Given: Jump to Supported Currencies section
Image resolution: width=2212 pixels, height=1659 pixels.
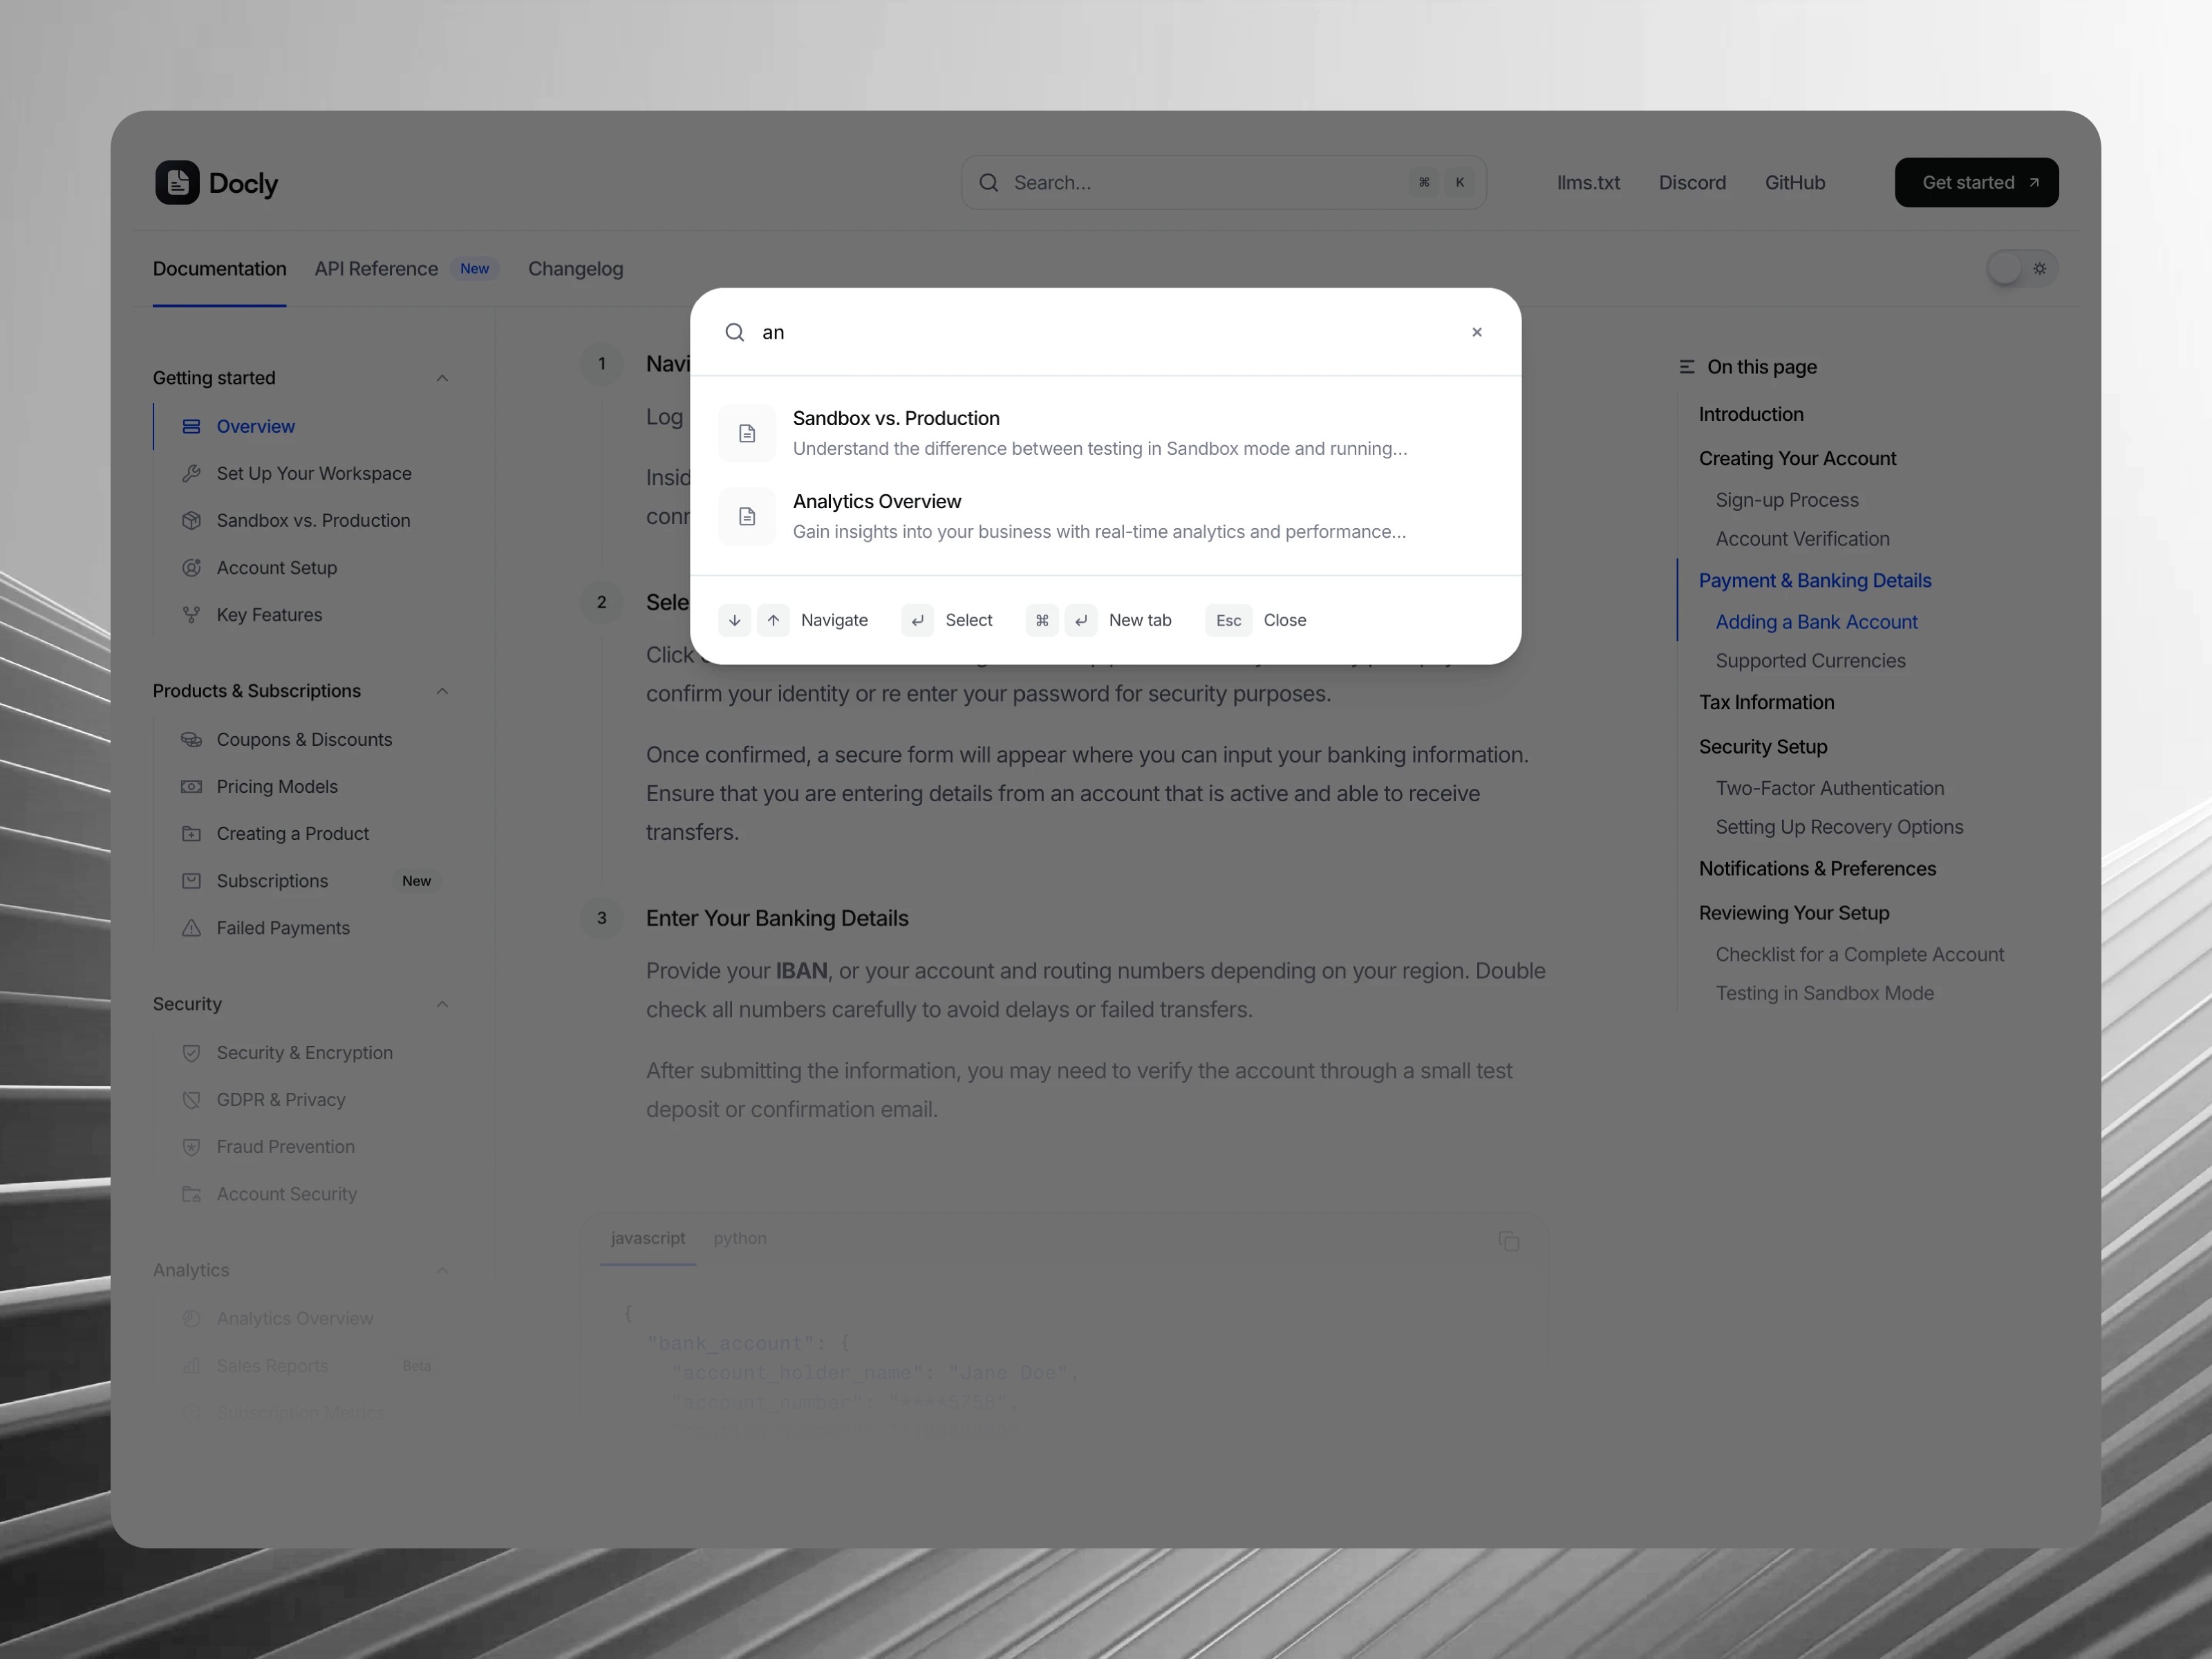Looking at the screenshot, I should 1810,661.
